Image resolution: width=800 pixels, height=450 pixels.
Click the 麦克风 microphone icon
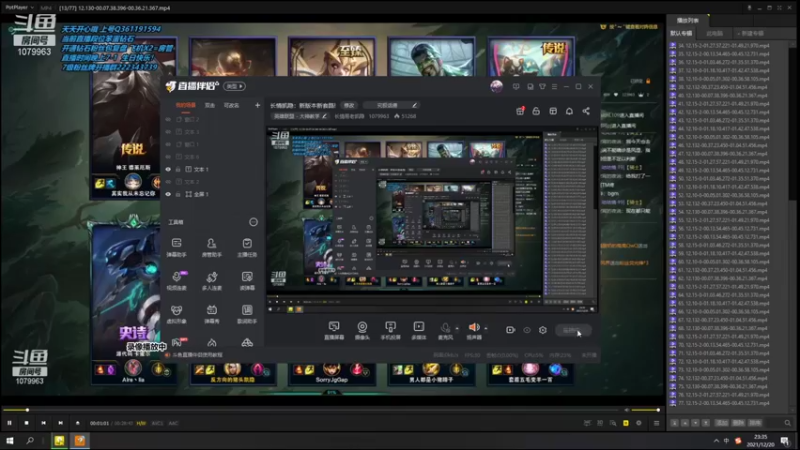click(445, 330)
